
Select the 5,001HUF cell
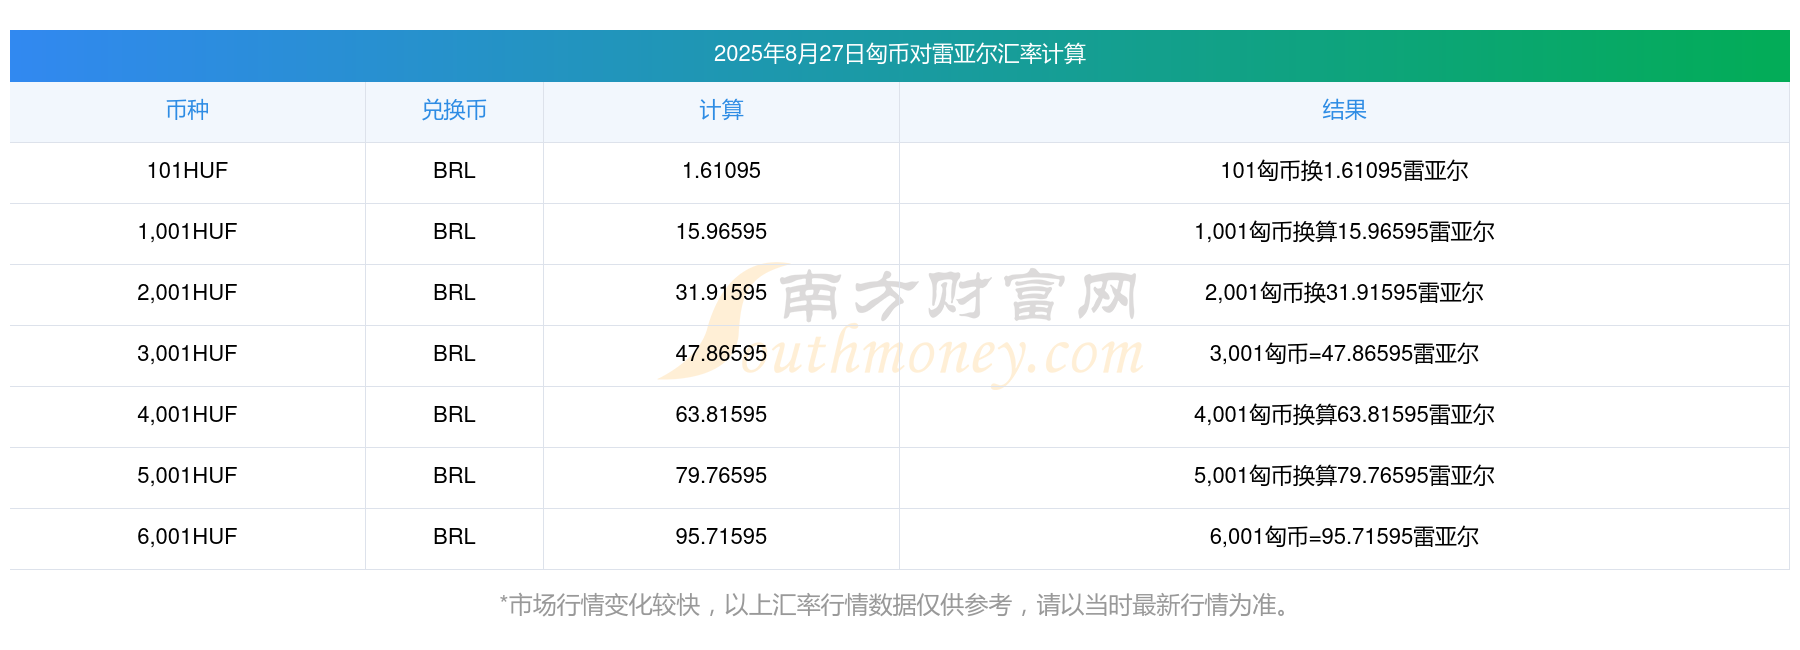187,476
